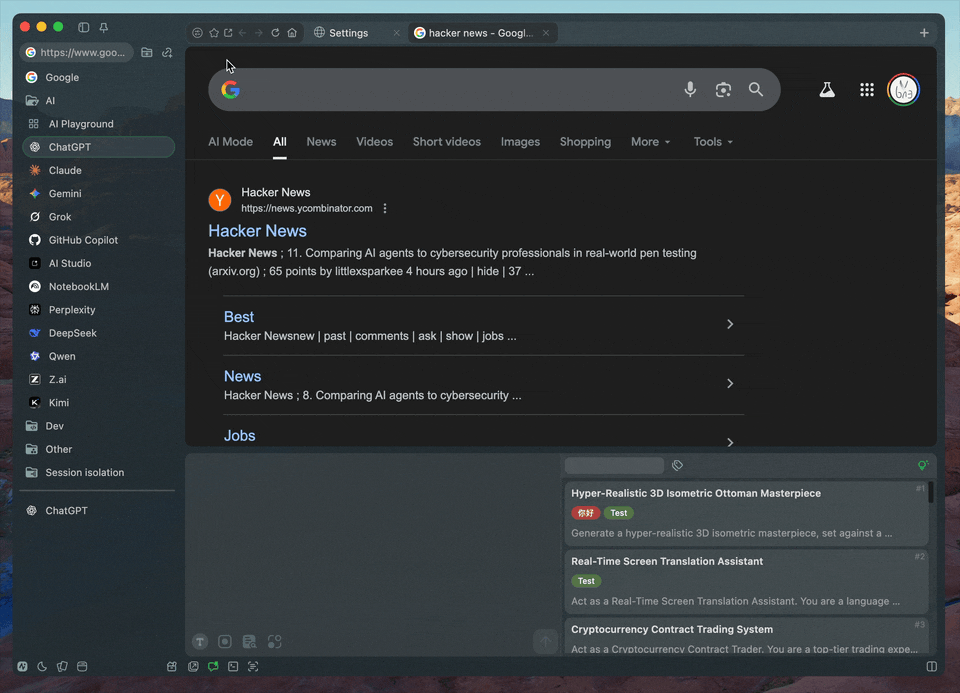960x693 pixels.
Task: Click the Google search magnifier button
Action: (756, 90)
